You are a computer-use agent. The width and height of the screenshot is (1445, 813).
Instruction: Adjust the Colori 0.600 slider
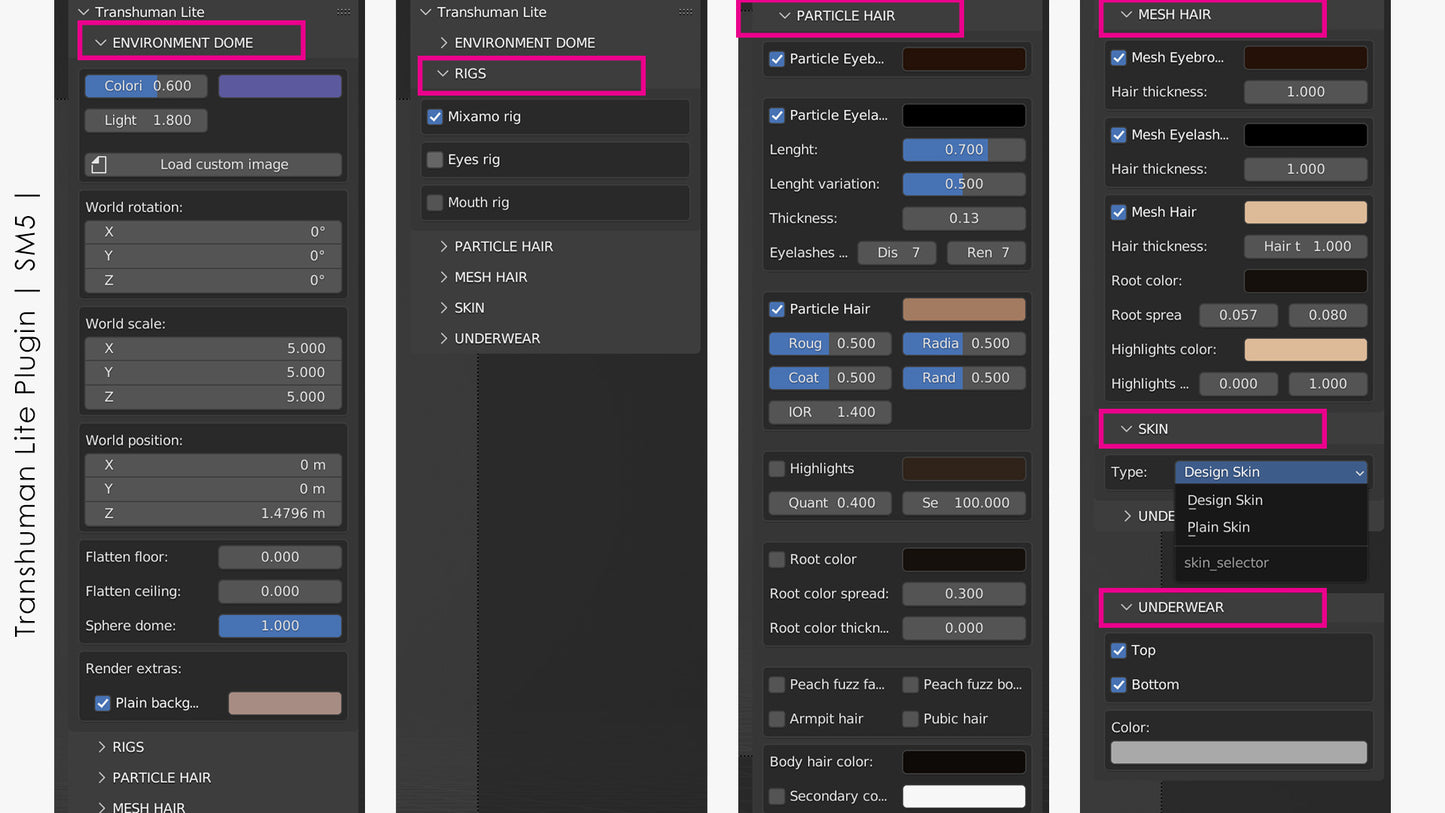pos(146,86)
